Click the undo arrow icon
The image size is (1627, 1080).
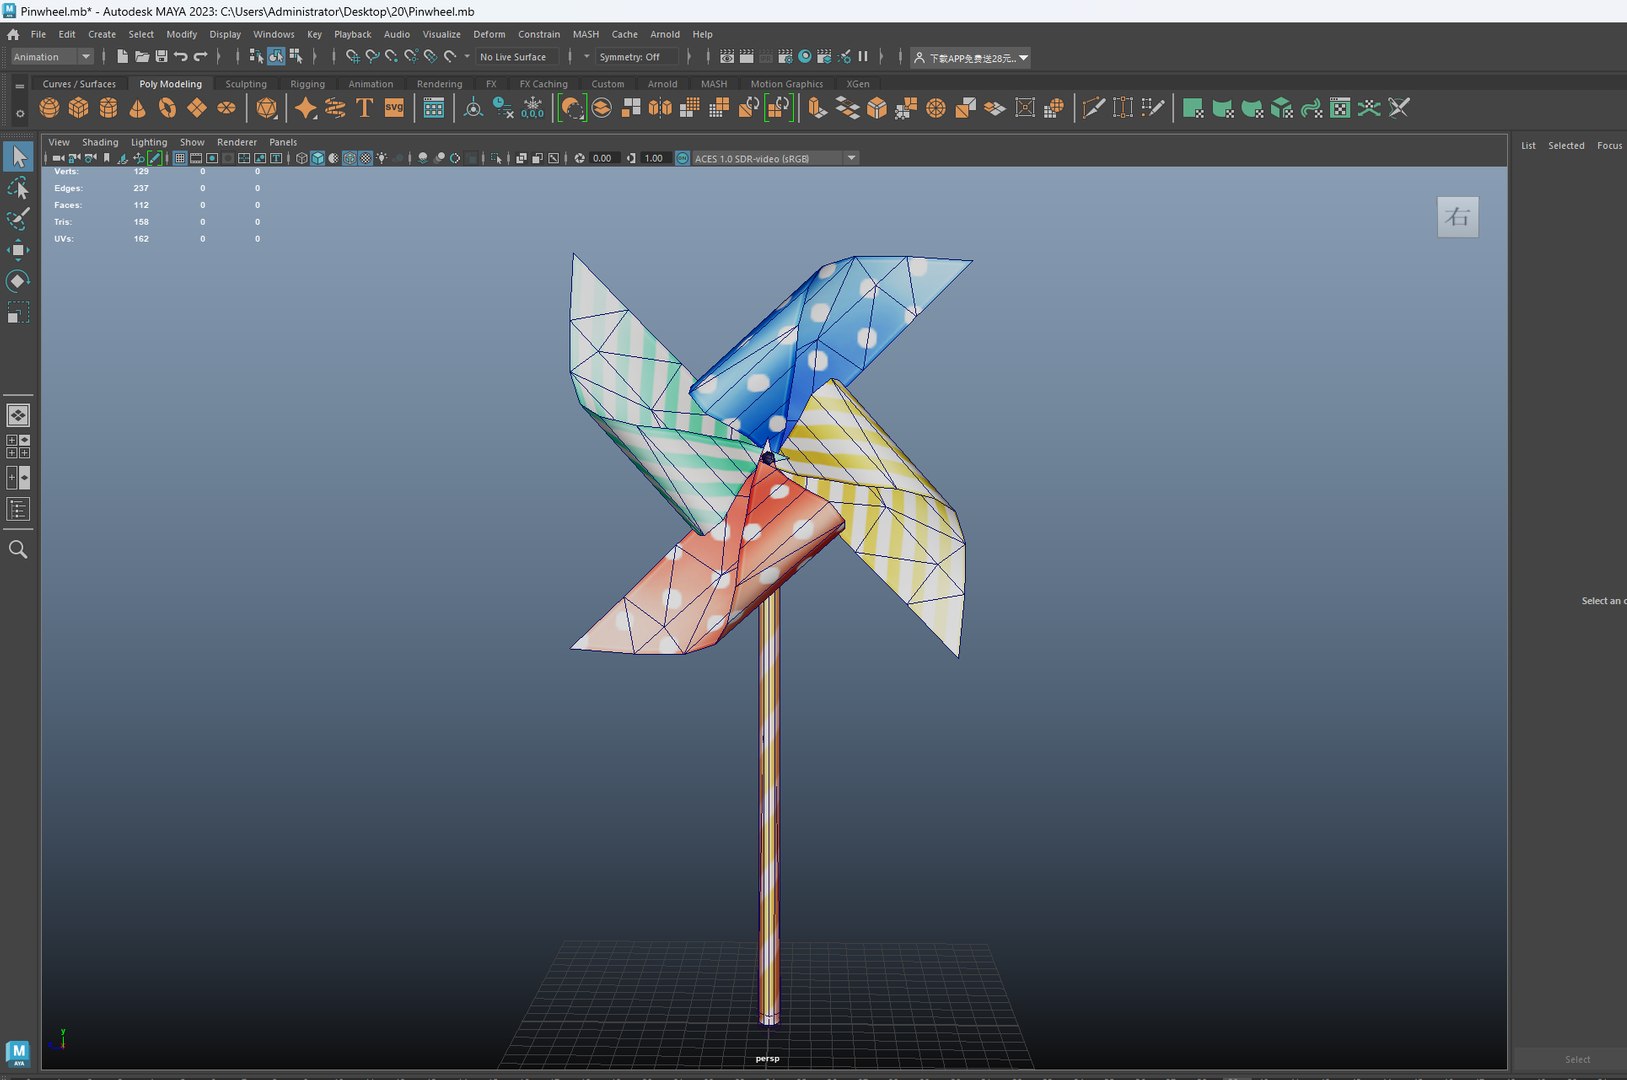[181, 57]
